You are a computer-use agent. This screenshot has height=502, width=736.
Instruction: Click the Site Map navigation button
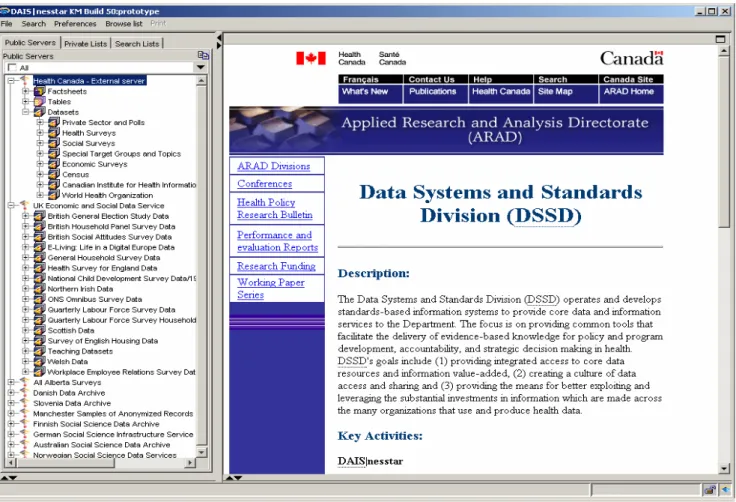(566, 93)
